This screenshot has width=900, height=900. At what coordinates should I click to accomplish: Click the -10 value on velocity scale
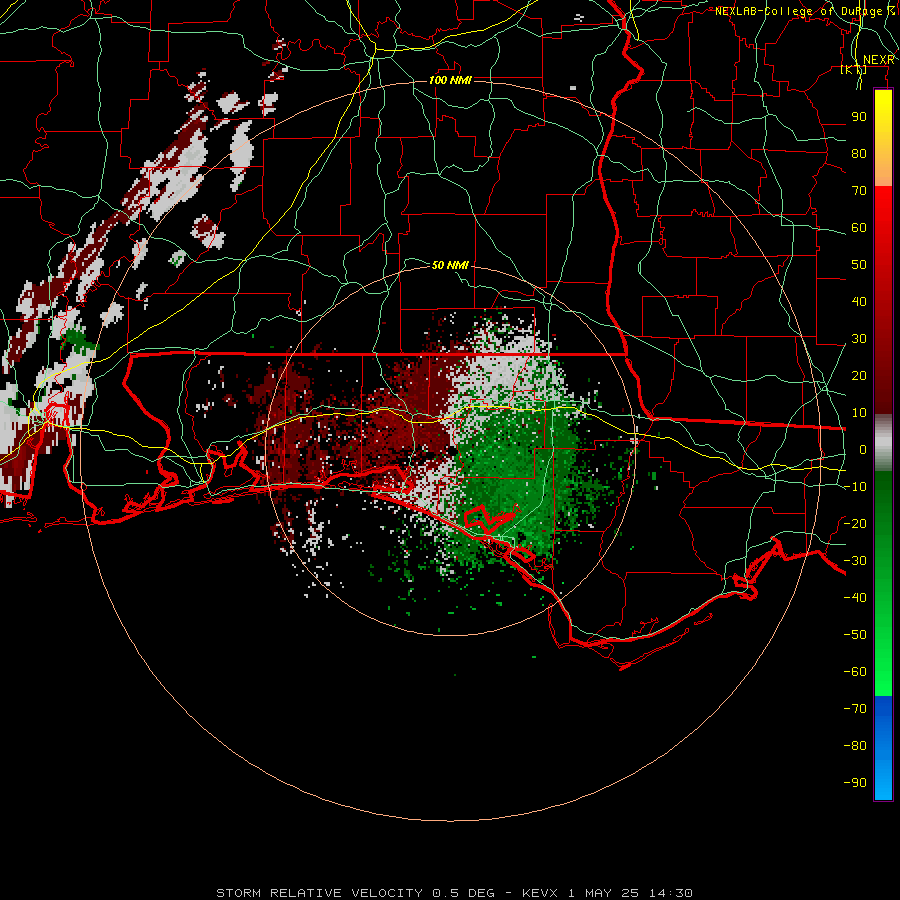tap(855, 487)
